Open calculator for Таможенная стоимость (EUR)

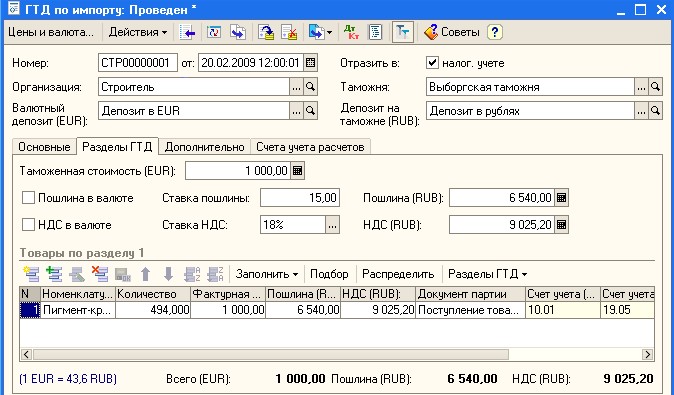[x=297, y=171]
